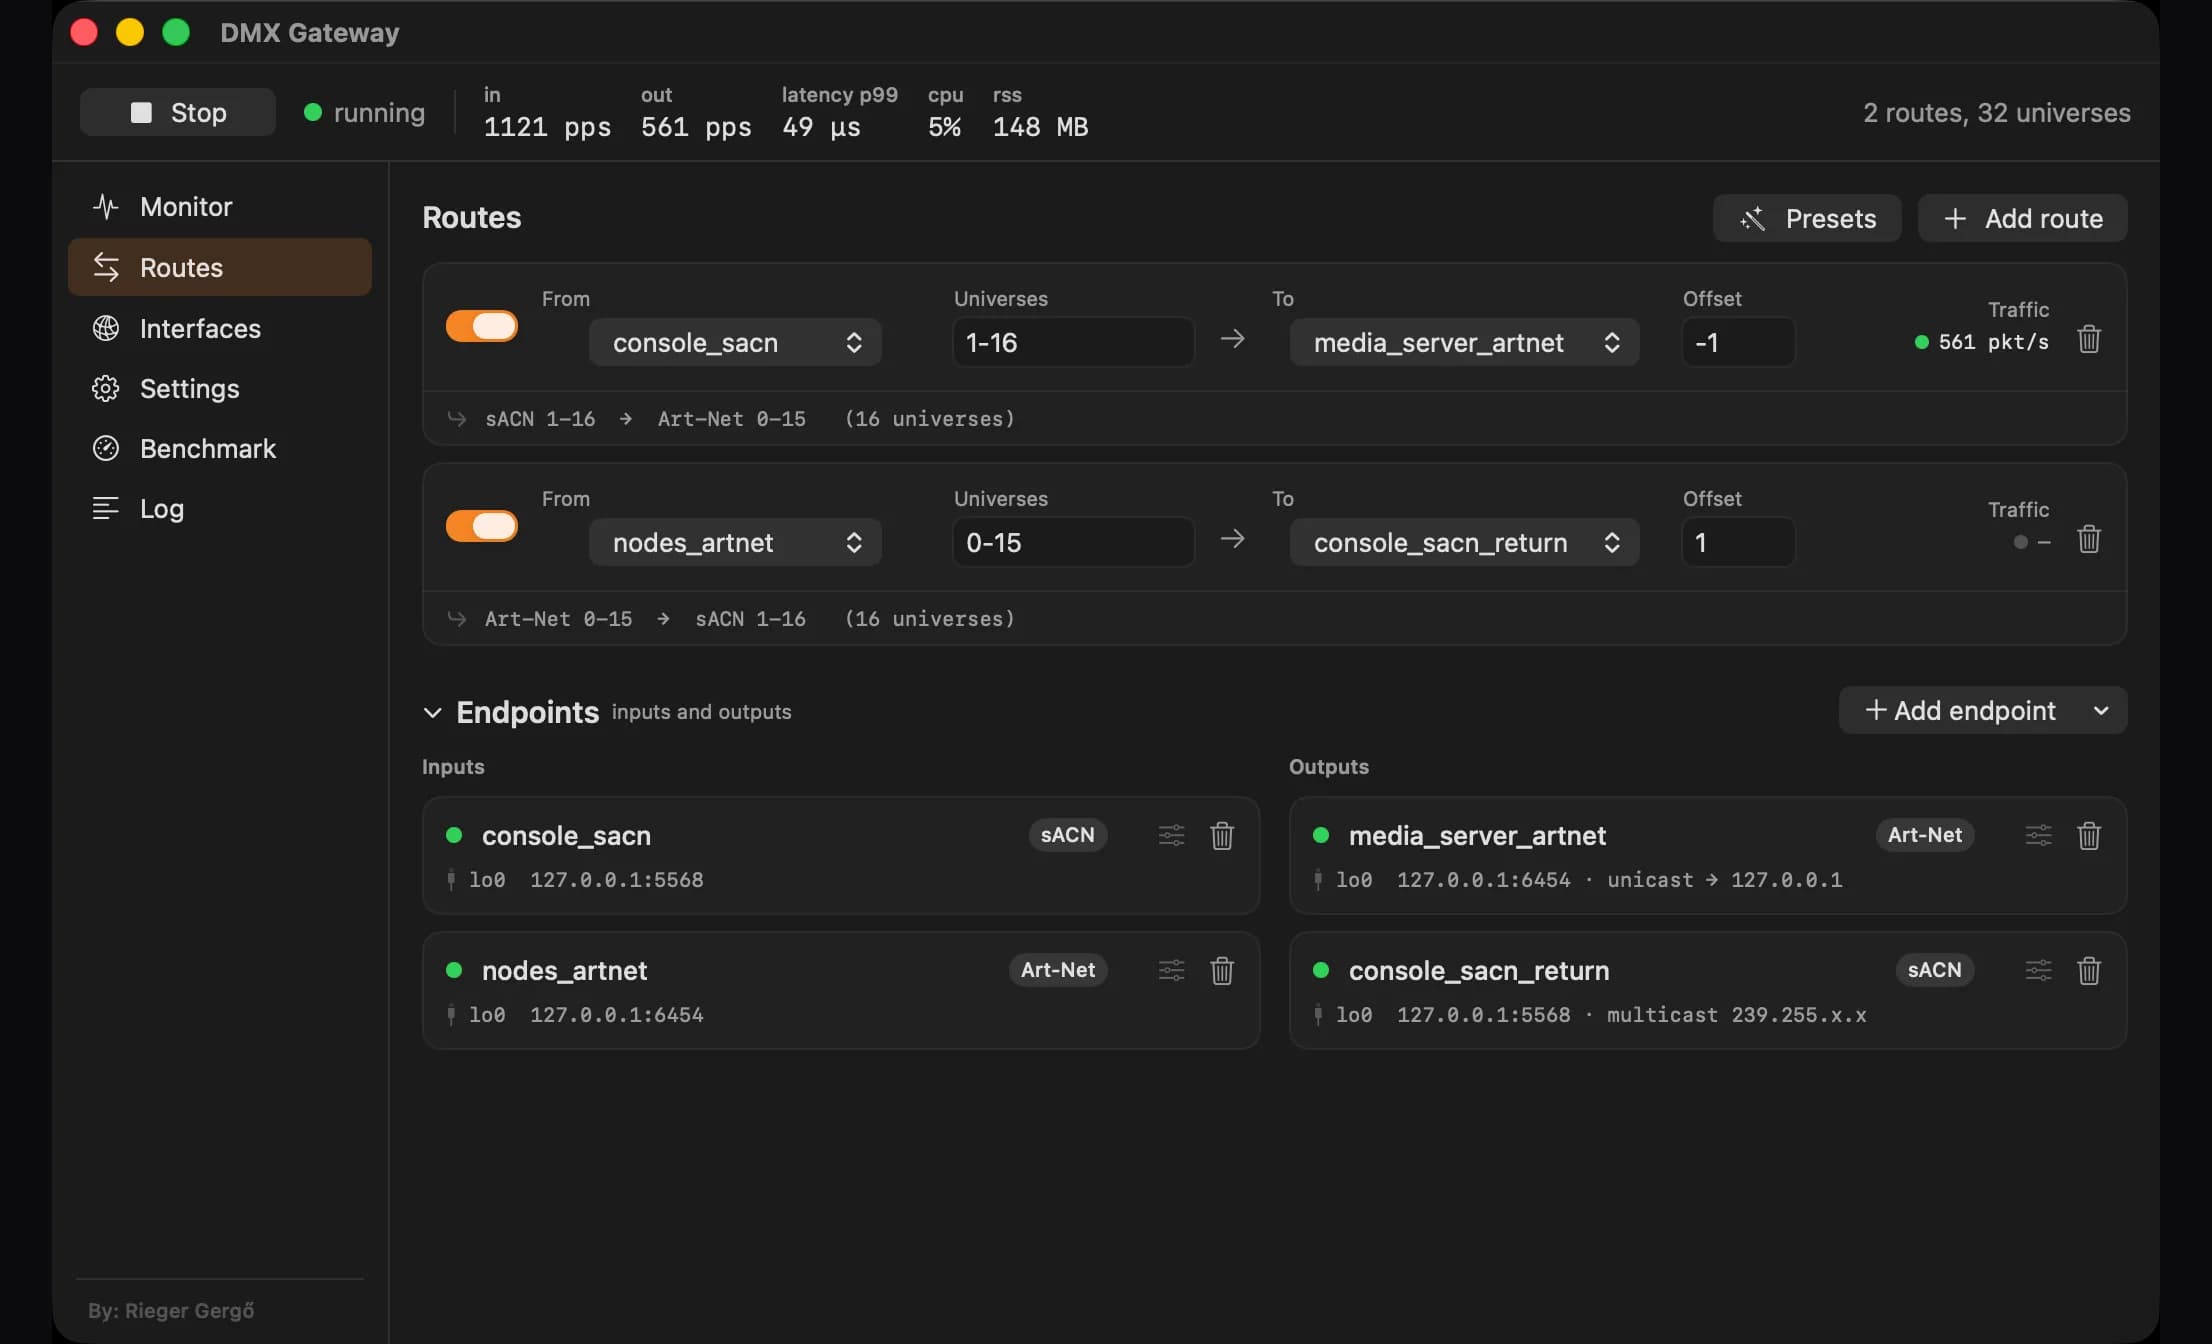The image size is (2212, 1344).
Task: Click the sACN badge on console_sacn card
Action: 1067,835
